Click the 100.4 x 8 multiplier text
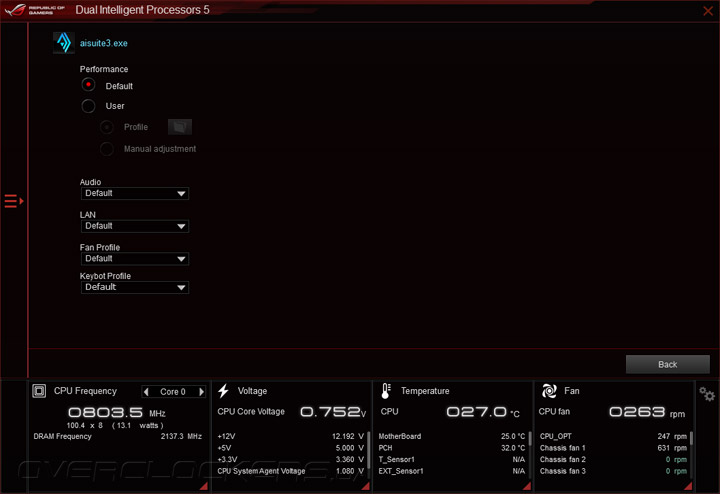Screen dimensions: 720x494 point(85,426)
